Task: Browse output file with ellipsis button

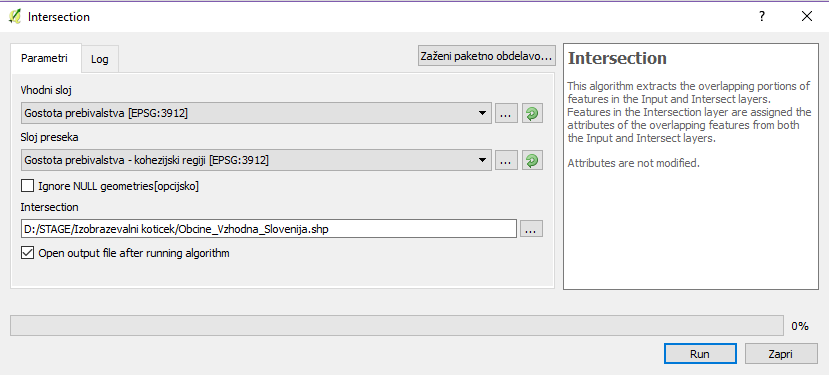Action: pyautogui.click(x=531, y=229)
